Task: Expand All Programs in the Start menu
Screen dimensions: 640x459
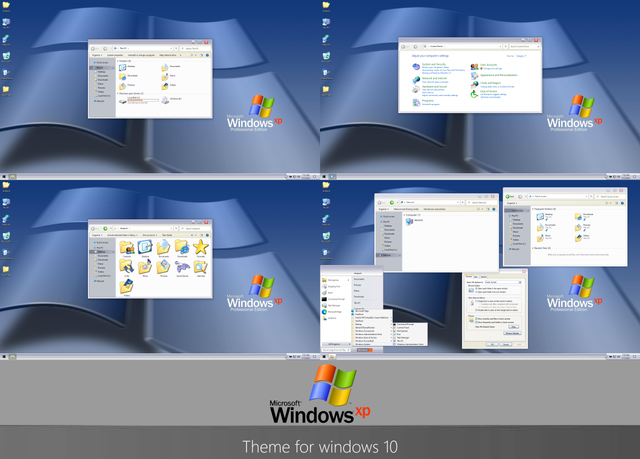Action: tap(336, 344)
